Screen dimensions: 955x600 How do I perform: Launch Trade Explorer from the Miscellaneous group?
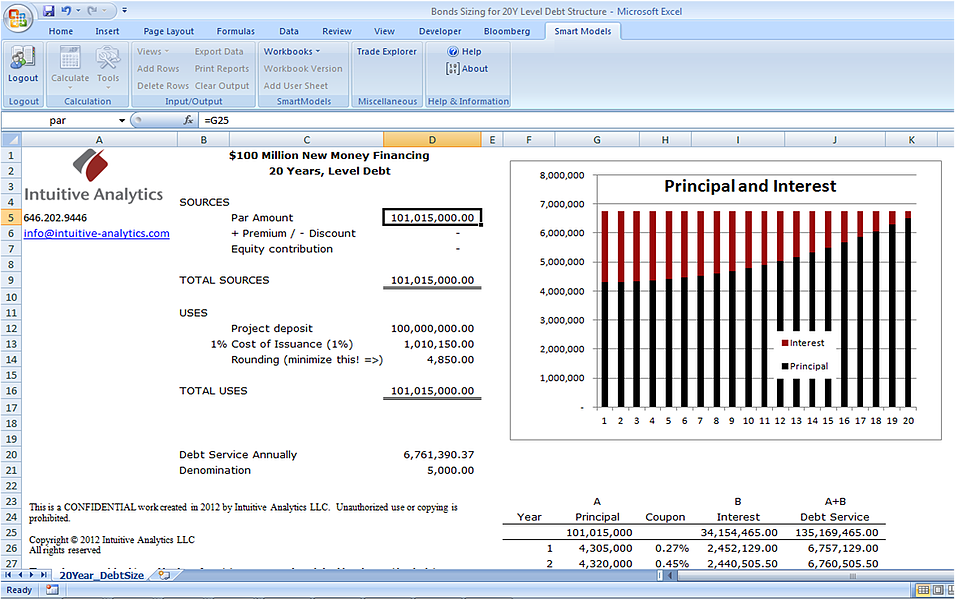coord(386,51)
